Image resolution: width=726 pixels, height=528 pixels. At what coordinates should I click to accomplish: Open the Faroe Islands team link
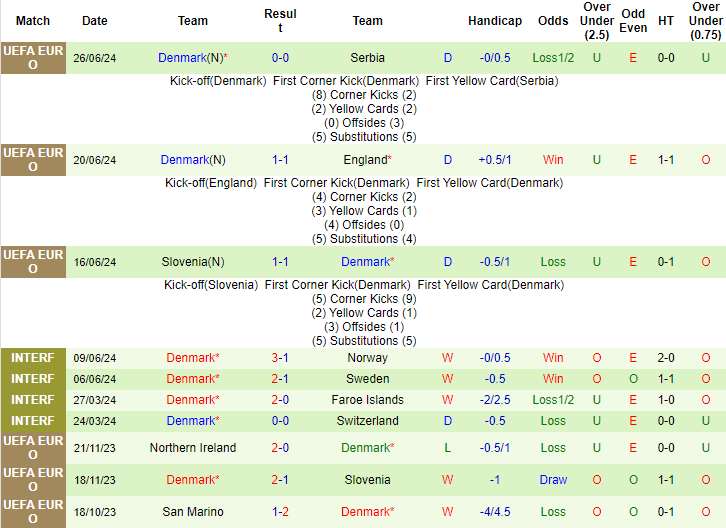pos(367,400)
